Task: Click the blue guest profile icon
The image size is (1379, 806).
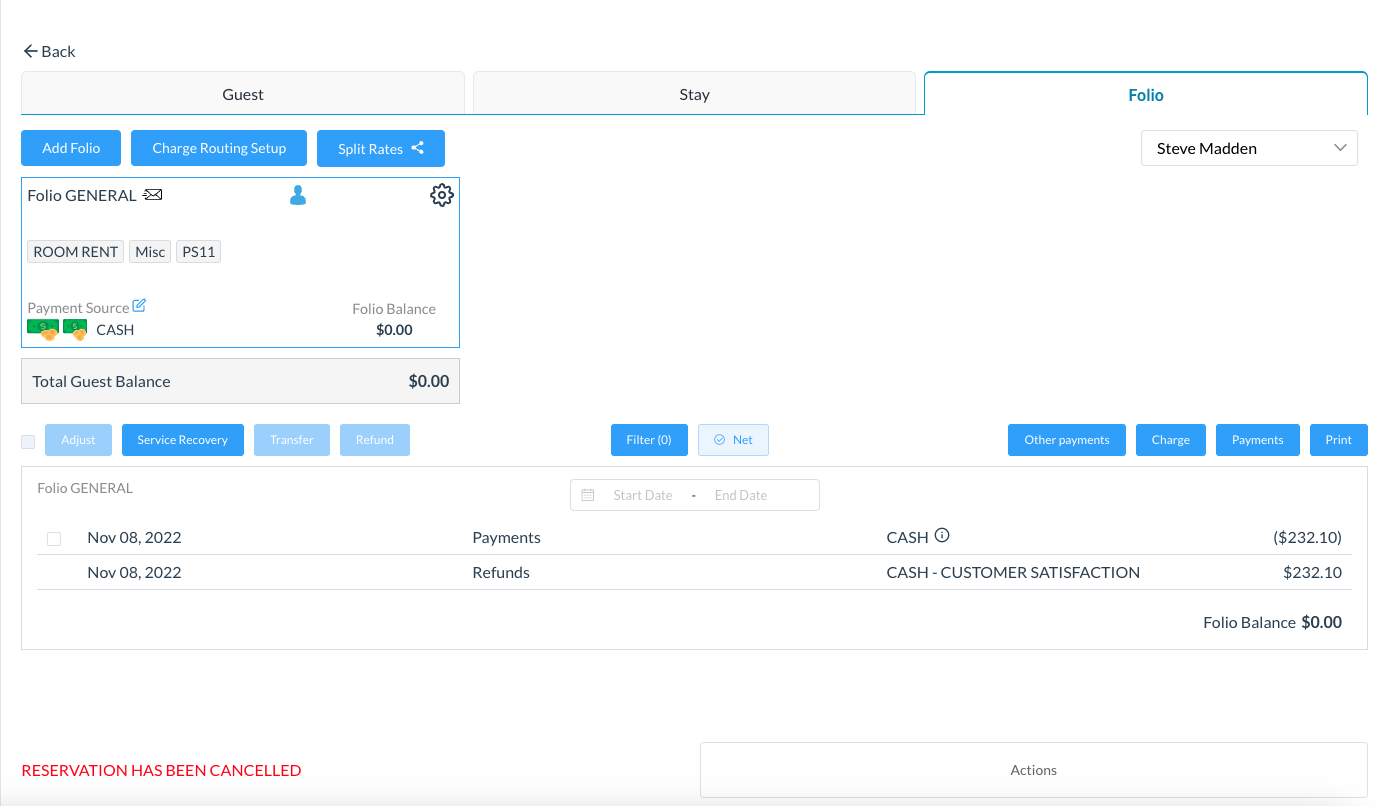Action: (297, 196)
